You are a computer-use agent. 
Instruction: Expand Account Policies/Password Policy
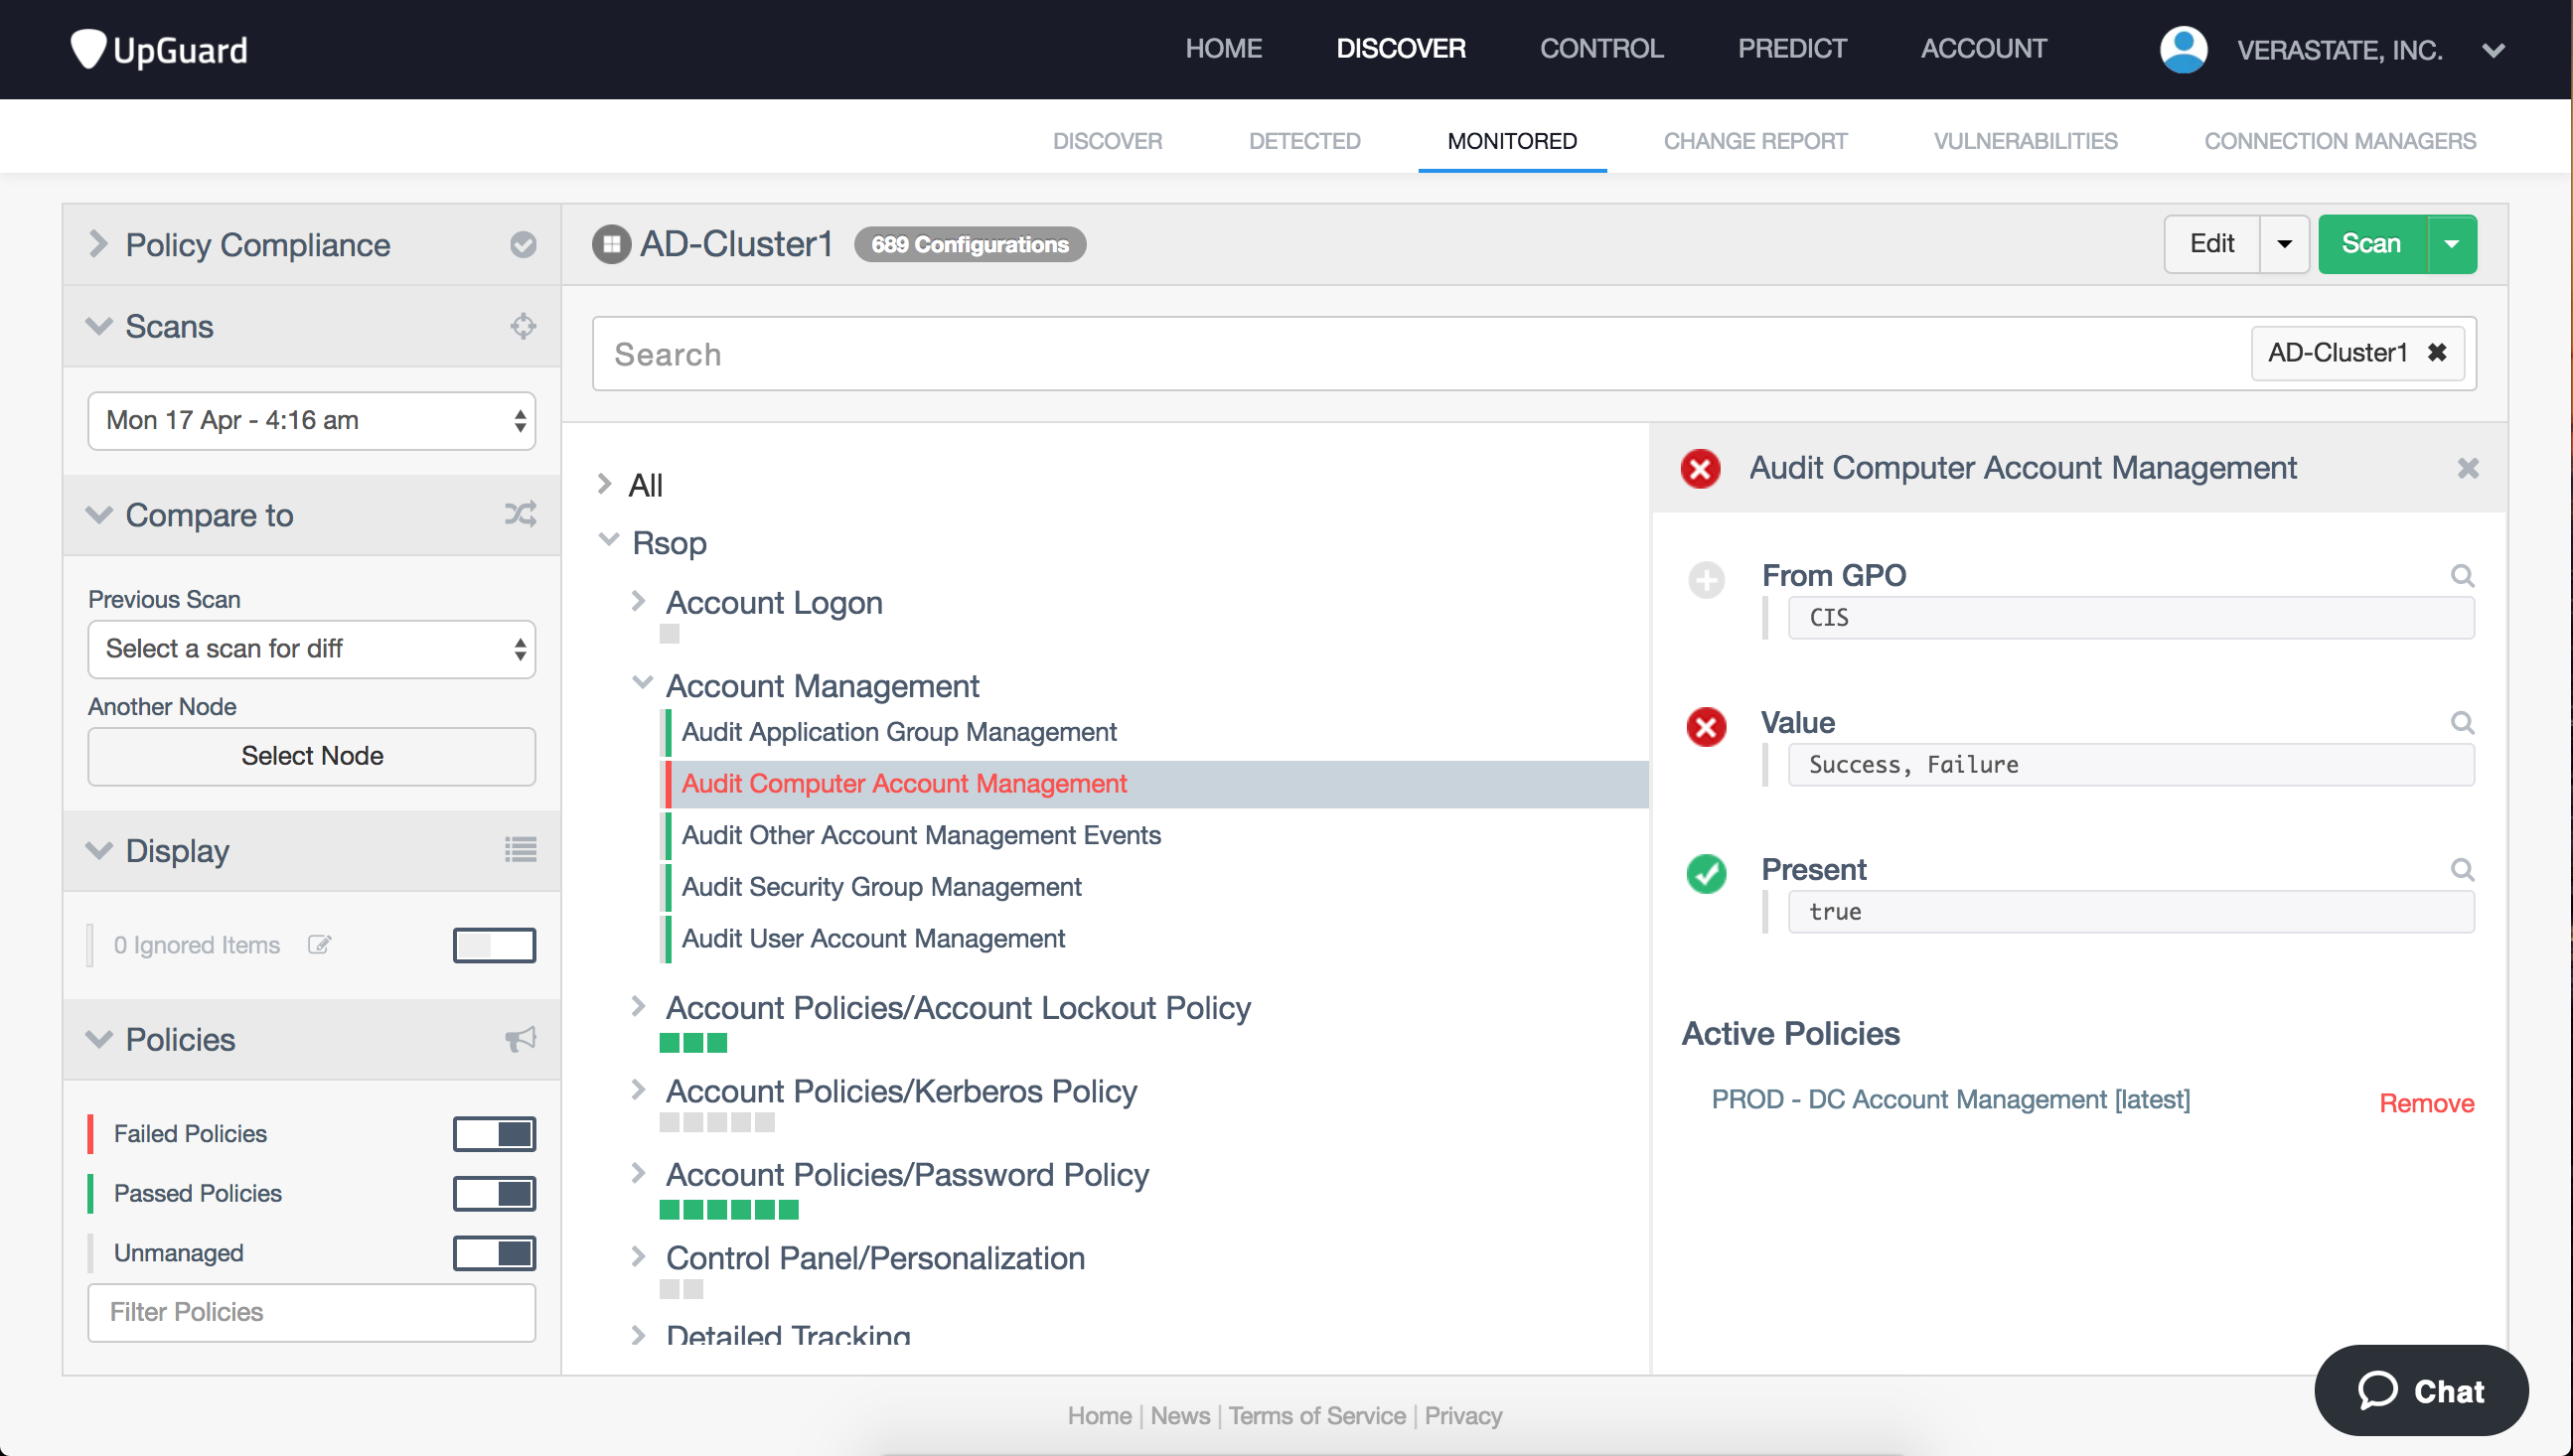(638, 1172)
